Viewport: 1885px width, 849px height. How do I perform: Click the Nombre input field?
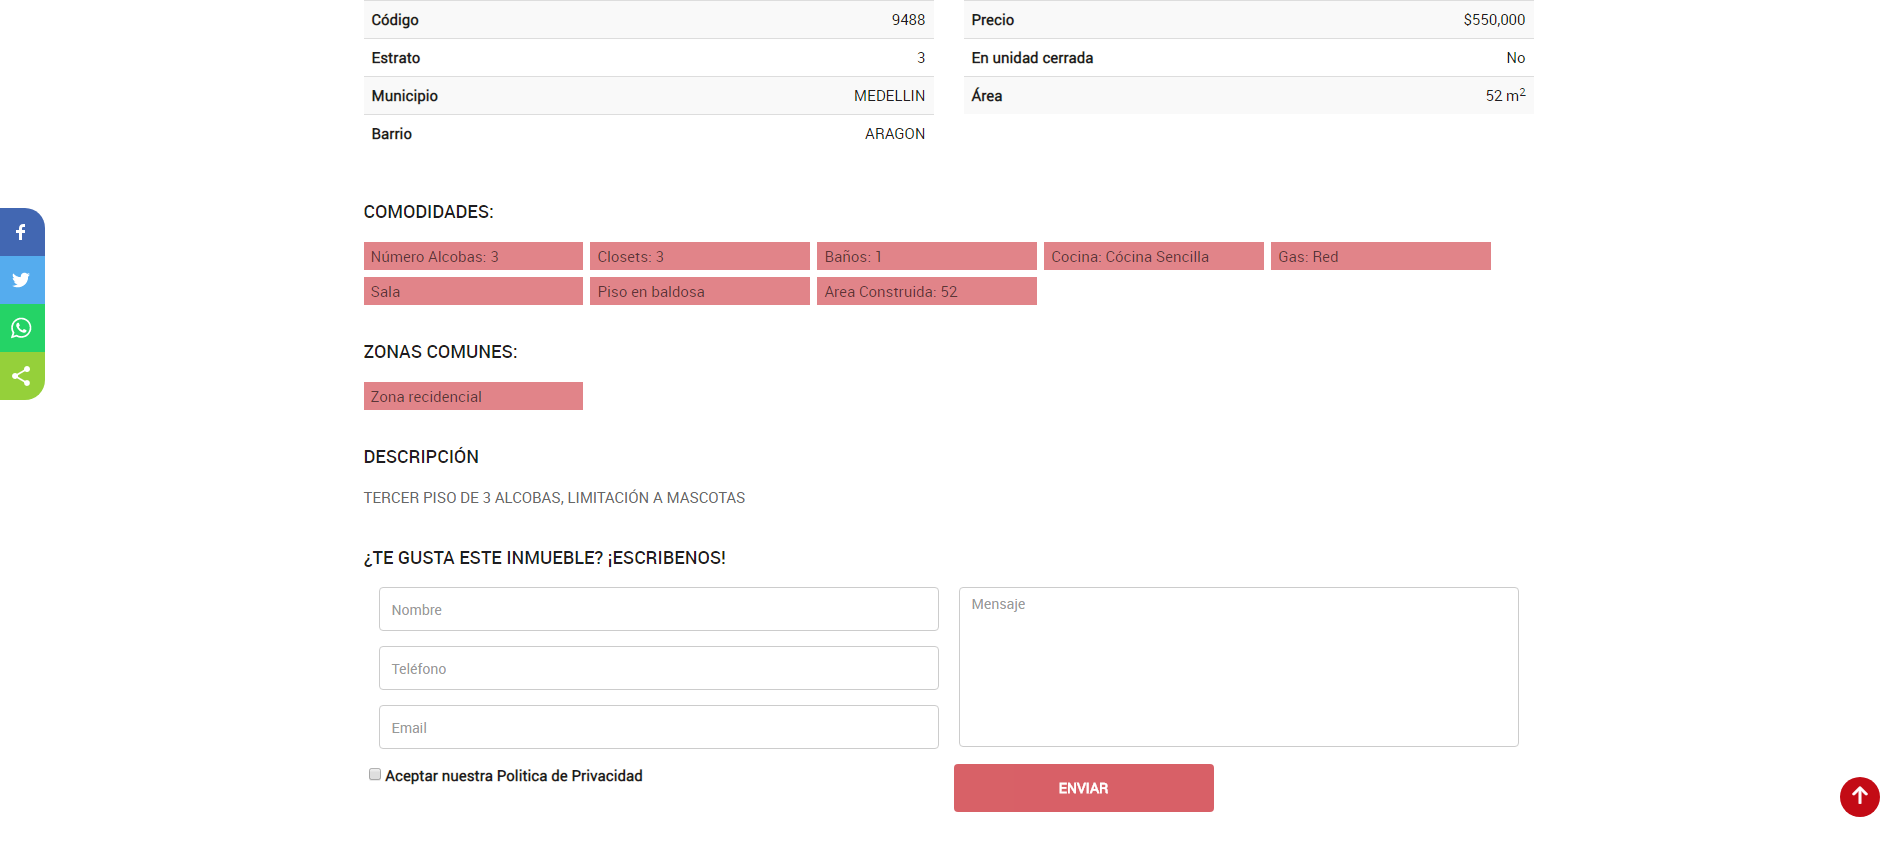658,609
